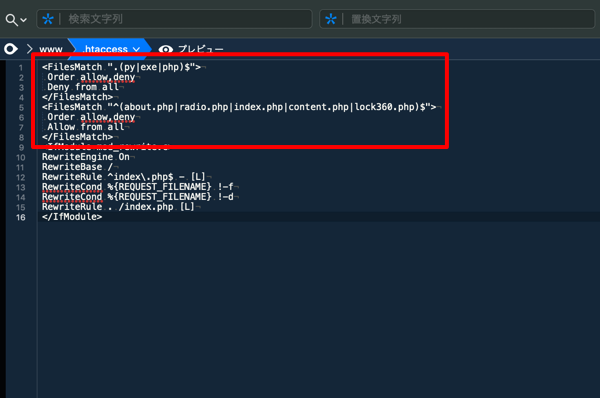This screenshot has width=600, height=398.
Task: Toggle the search field pattern asterisk icon
Action: 48,19
